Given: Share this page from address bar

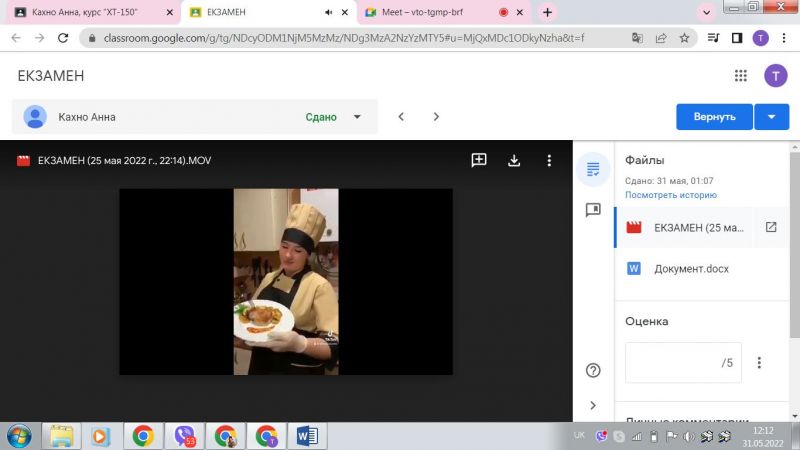Looking at the screenshot, I should [x=661, y=38].
